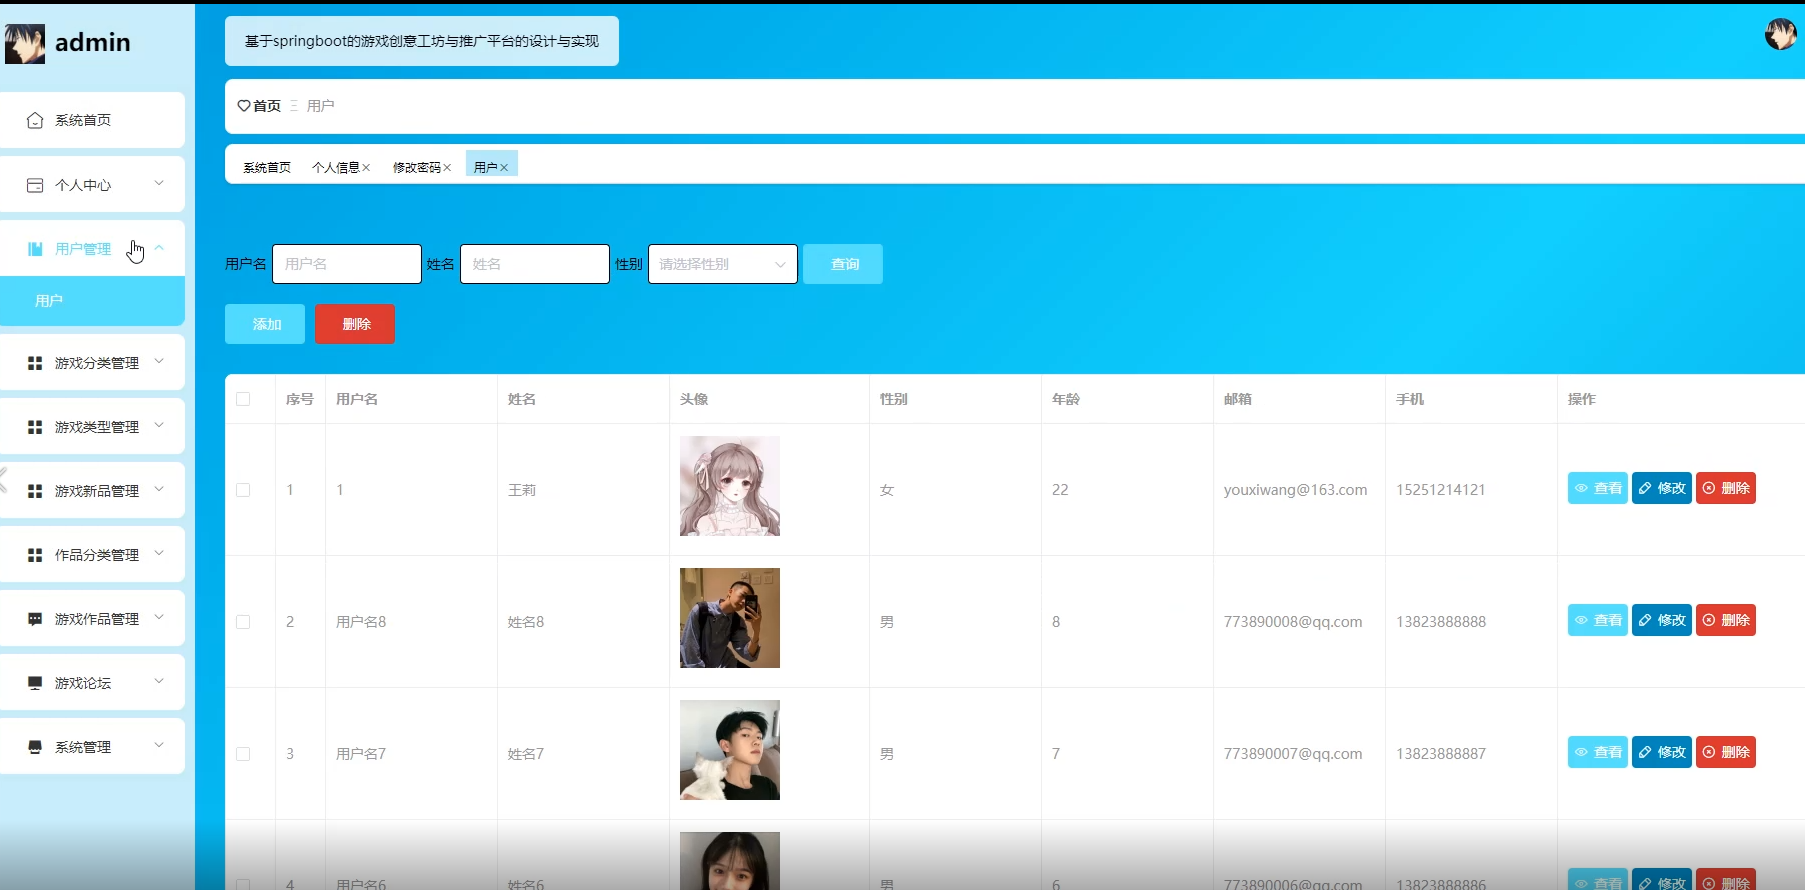The height and width of the screenshot is (890, 1805).
Task: Click the grid icon beside 游戏分类管理
Action: click(35, 363)
